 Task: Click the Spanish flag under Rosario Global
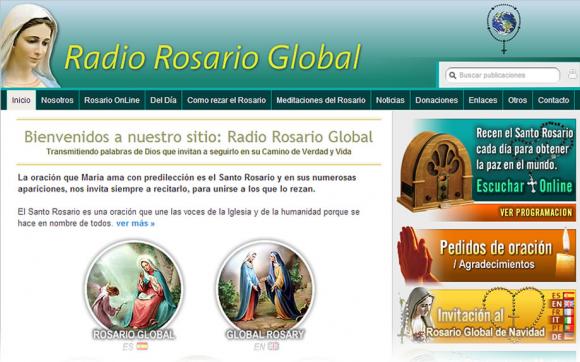pos(142,346)
